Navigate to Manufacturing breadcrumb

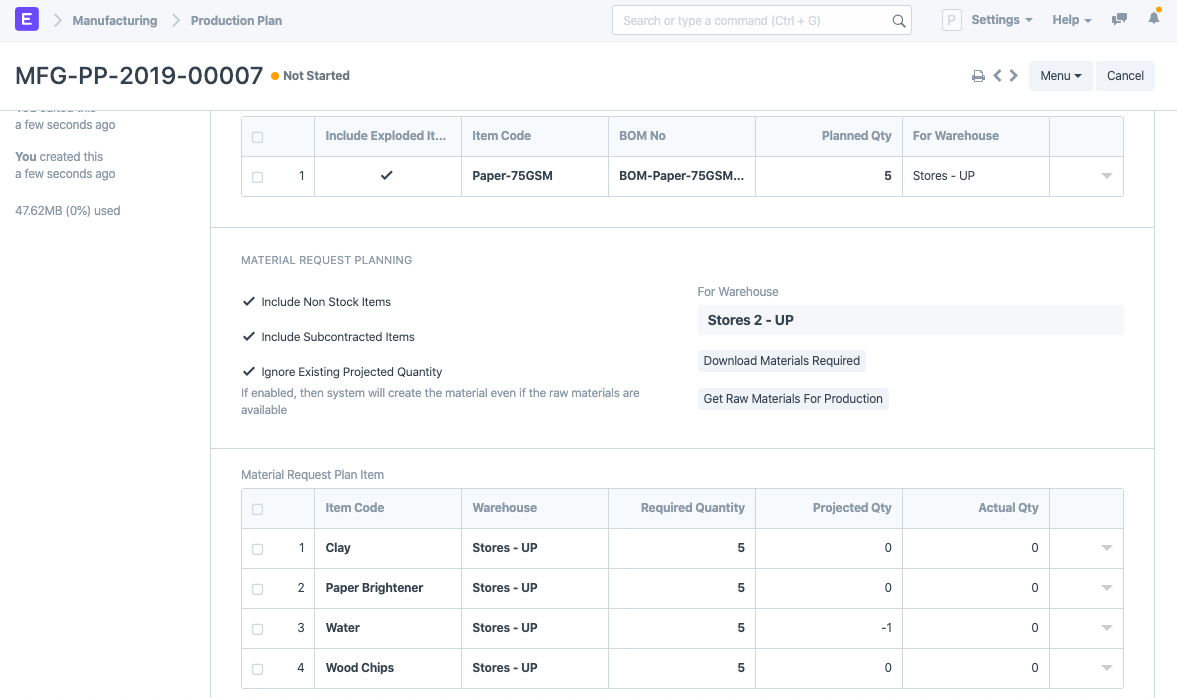pos(115,20)
